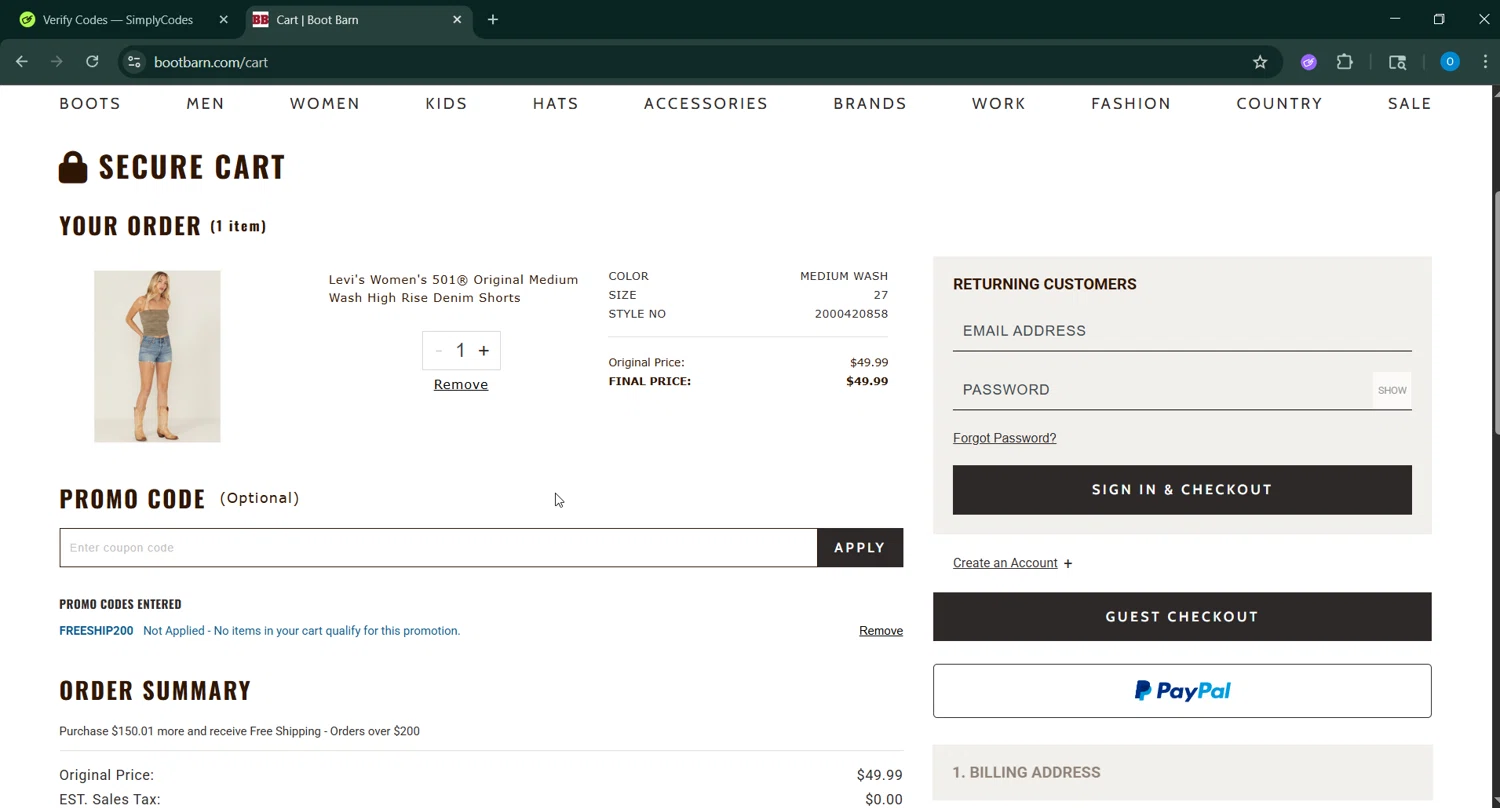Click SIGN IN & CHECKOUT button
This screenshot has height=808, width=1500.
[1182, 490]
